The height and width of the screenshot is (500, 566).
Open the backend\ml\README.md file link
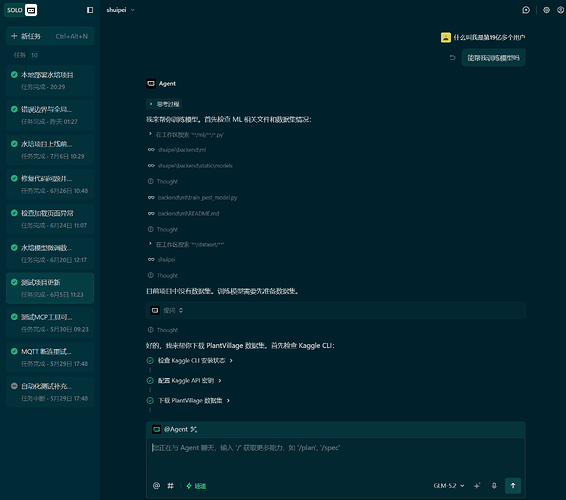point(188,213)
